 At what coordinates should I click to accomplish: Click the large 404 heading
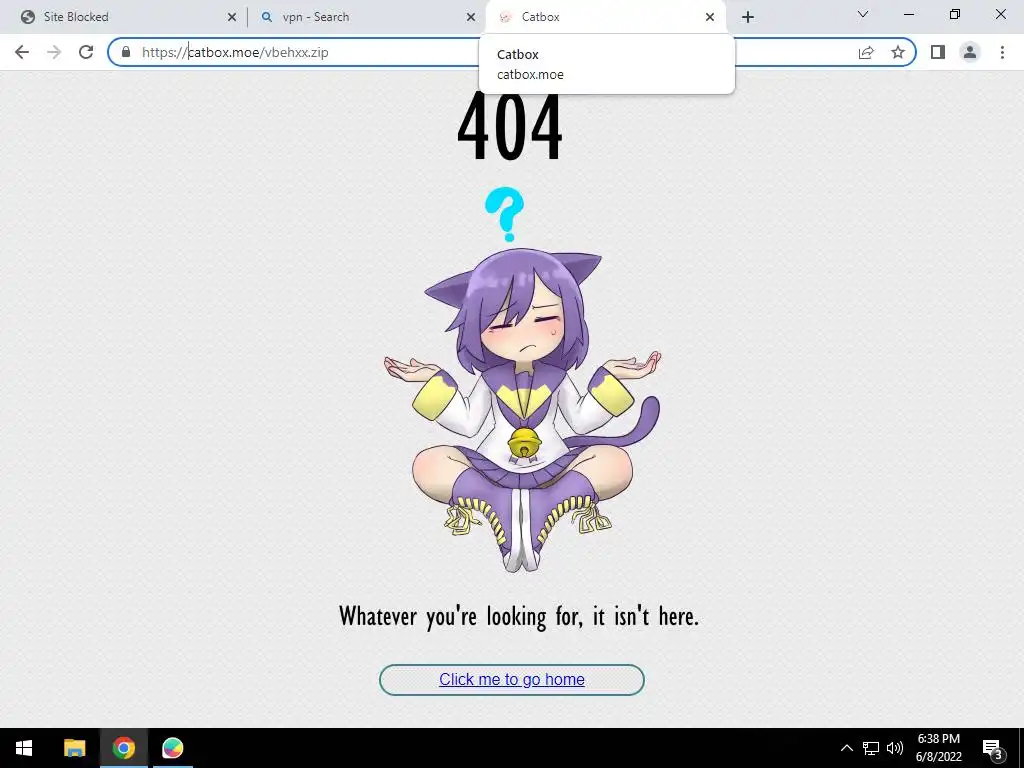pyautogui.click(x=509, y=125)
